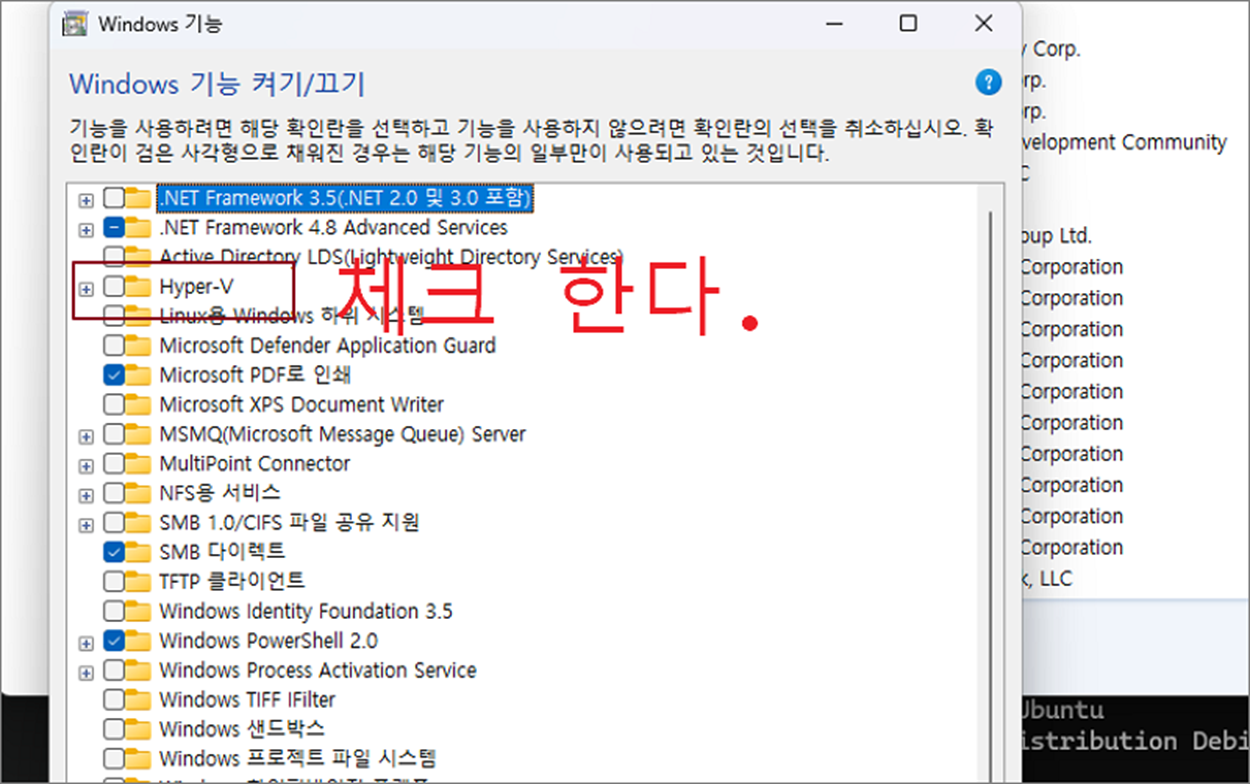The width and height of the screenshot is (1250, 784).
Task: Check TFTP 클라이언트 checkbox
Action: tap(113, 581)
